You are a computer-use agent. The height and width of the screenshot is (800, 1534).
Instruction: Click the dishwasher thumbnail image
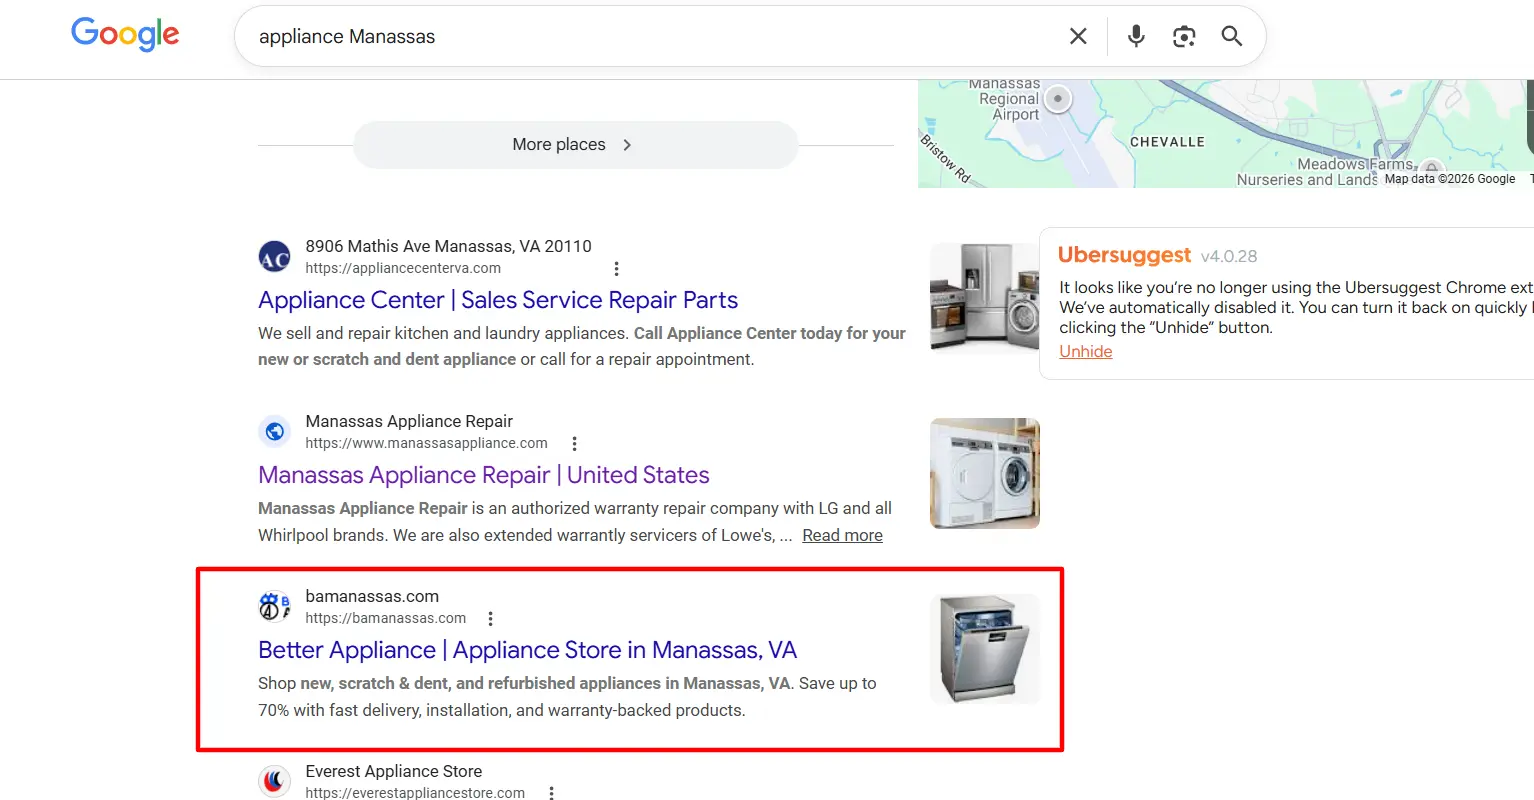click(x=984, y=649)
